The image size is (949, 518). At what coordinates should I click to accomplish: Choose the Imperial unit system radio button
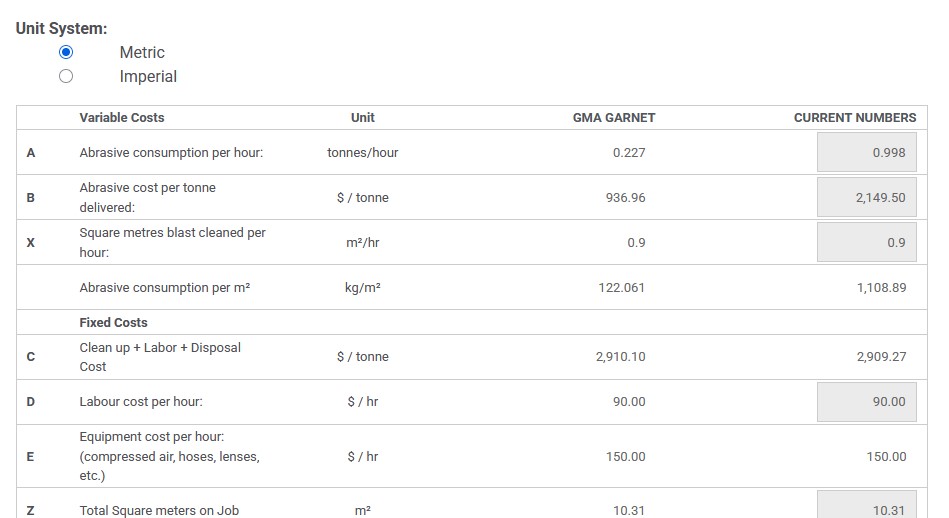tap(66, 76)
